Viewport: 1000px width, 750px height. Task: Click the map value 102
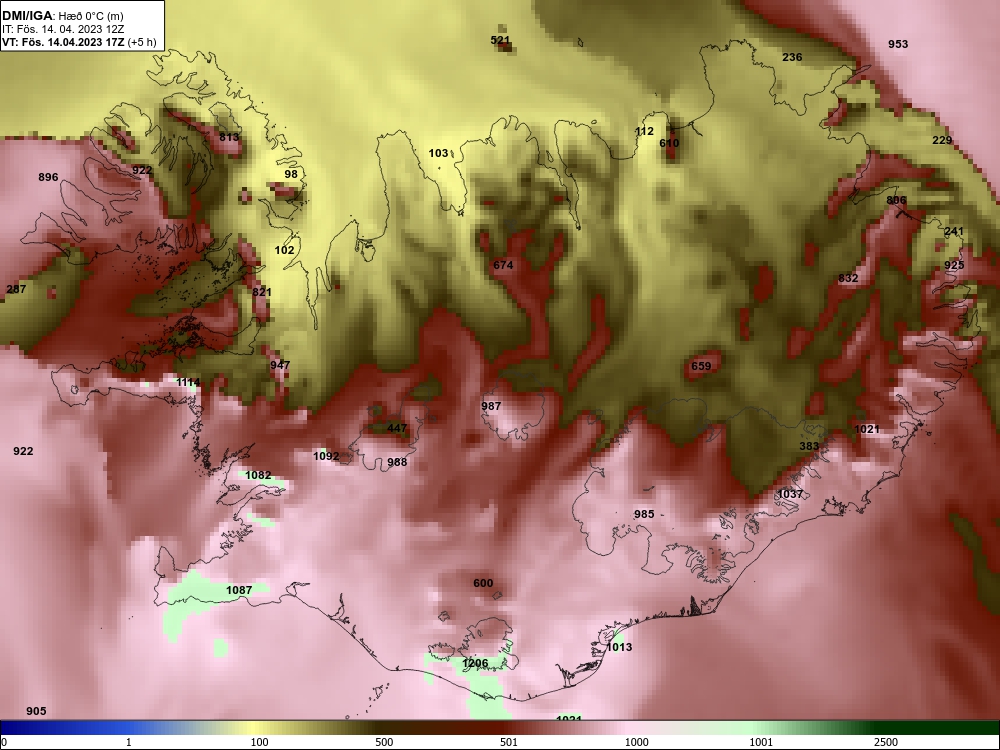(x=284, y=250)
